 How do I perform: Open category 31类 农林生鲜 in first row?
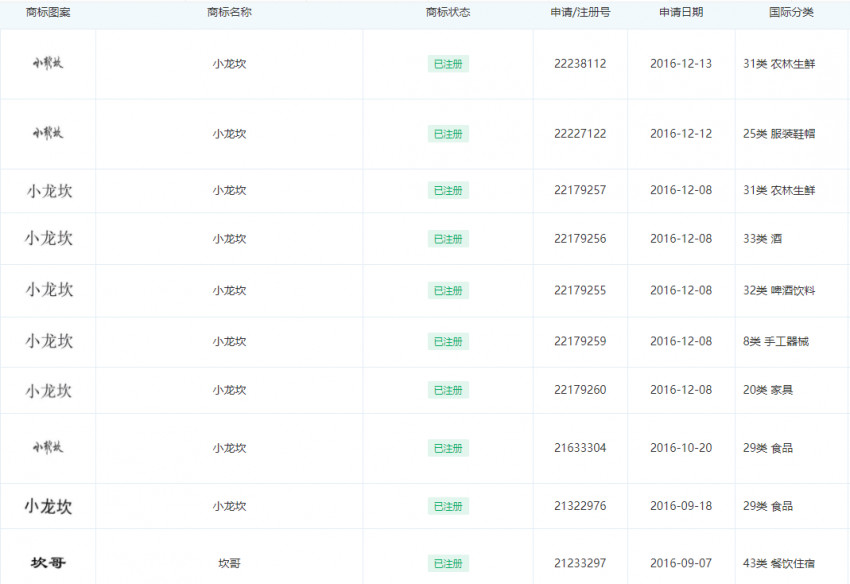click(x=778, y=63)
